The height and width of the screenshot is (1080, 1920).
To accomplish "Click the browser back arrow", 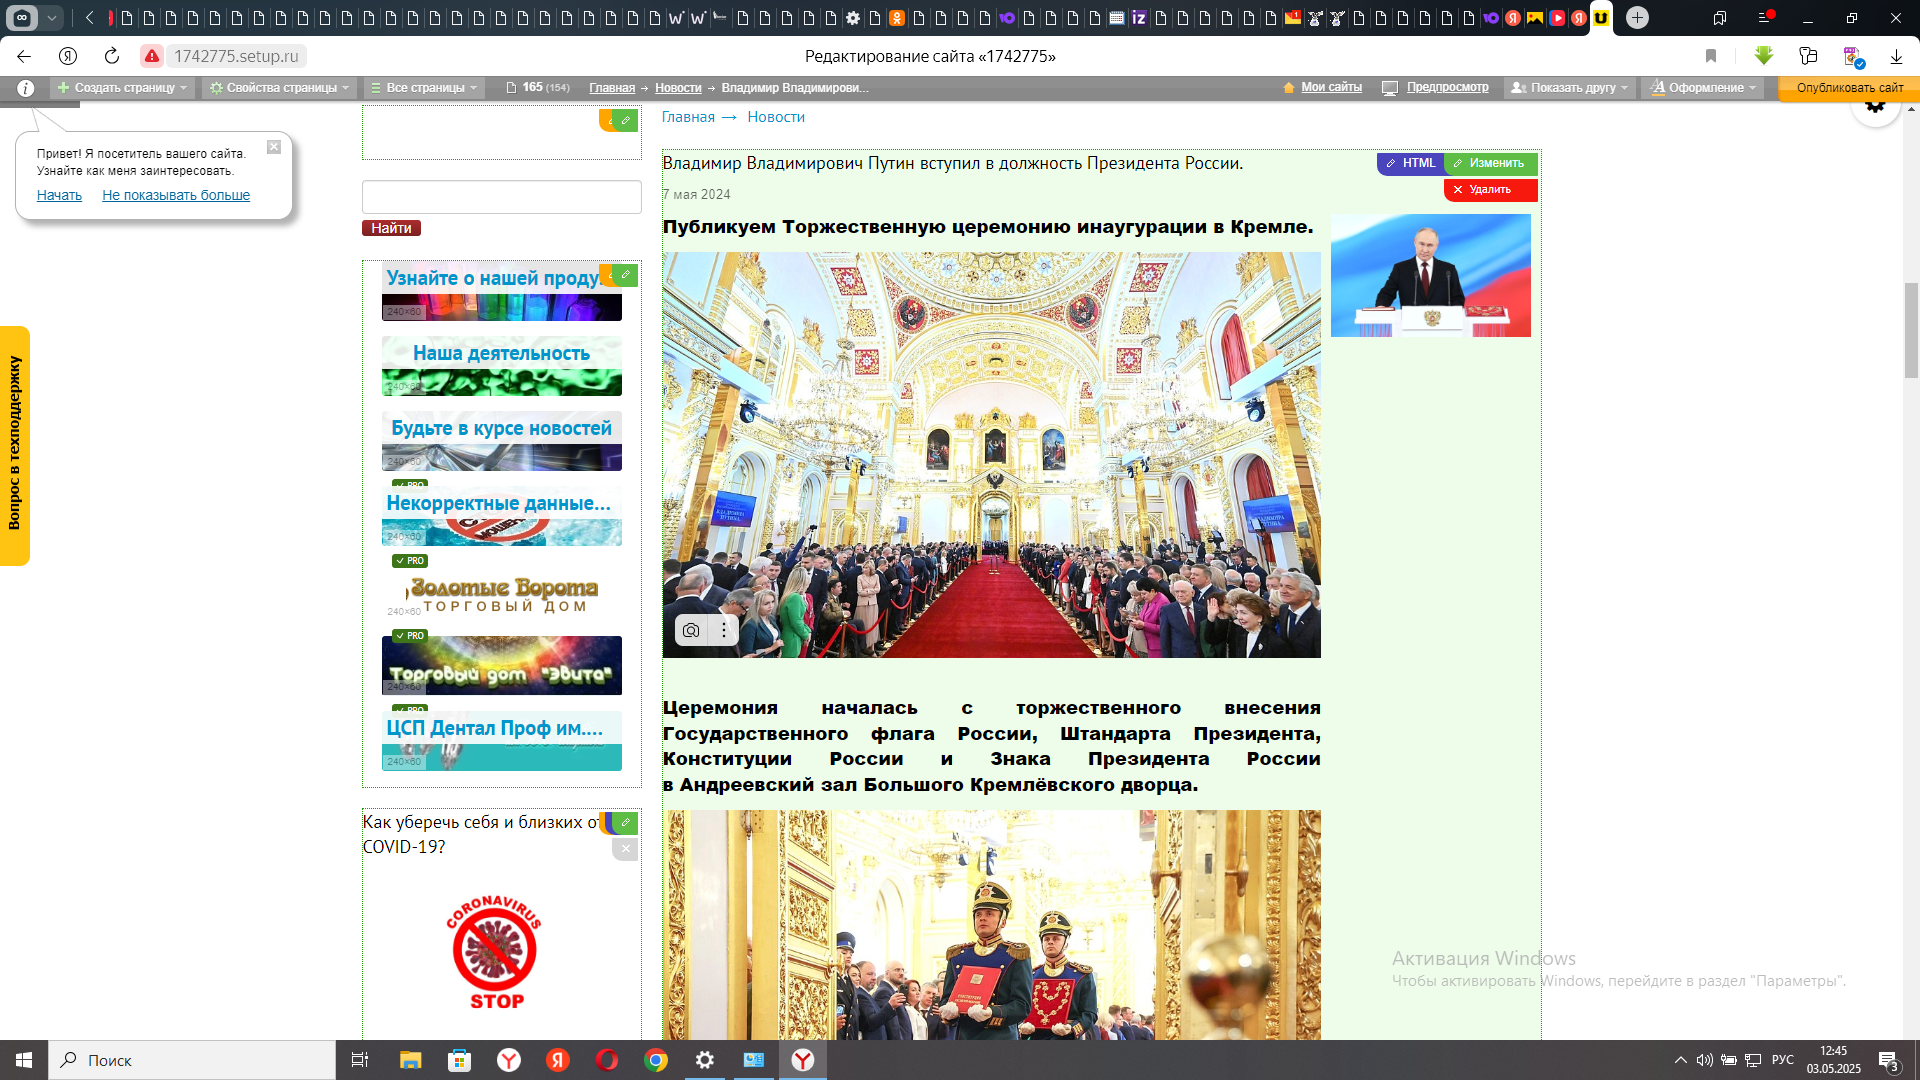I will click(24, 56).
